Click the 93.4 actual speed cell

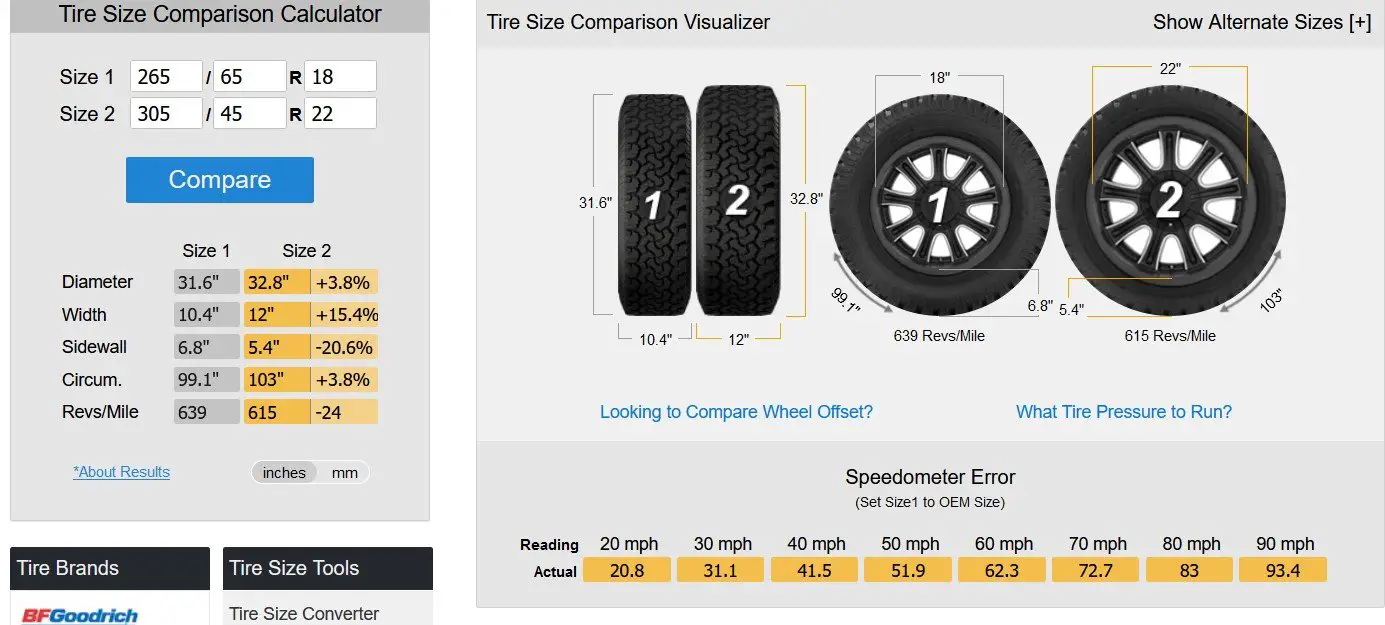1283,571
